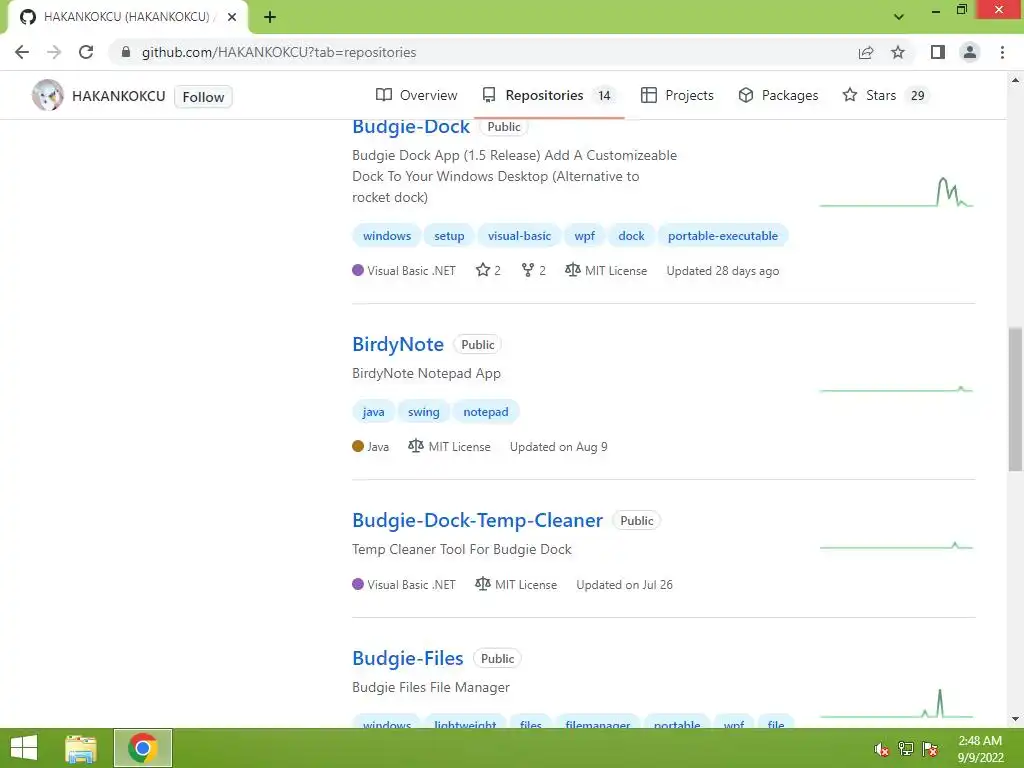This screenshot has width=1024, height=768.
Task: Switch to the Overview tab
Action: click(417, 95)
